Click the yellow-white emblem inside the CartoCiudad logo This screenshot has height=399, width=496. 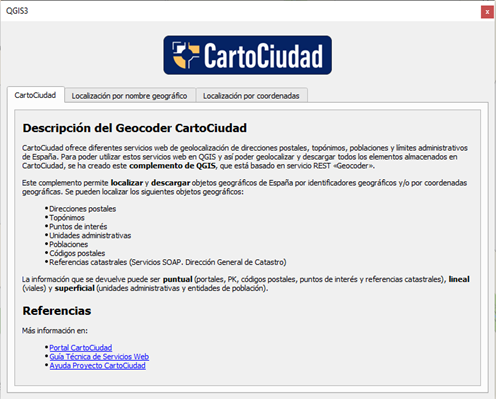pyautogui.click(x=186, y=55)
